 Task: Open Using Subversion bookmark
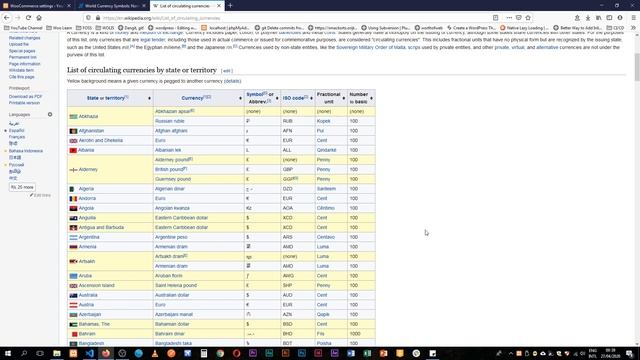385,28
